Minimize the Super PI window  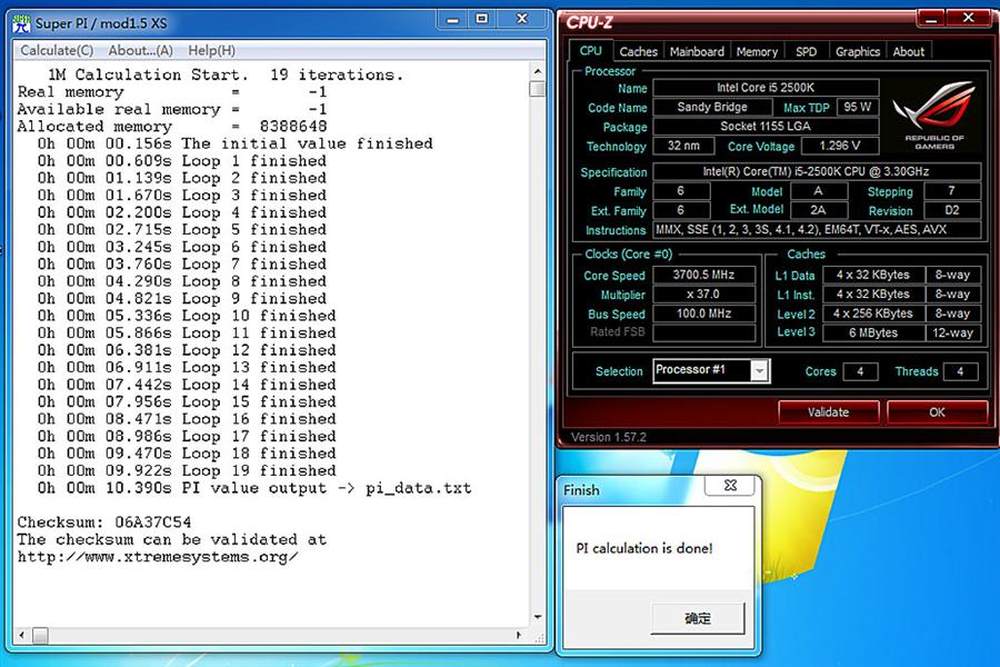pyautogui.click(x=453, y=20)
